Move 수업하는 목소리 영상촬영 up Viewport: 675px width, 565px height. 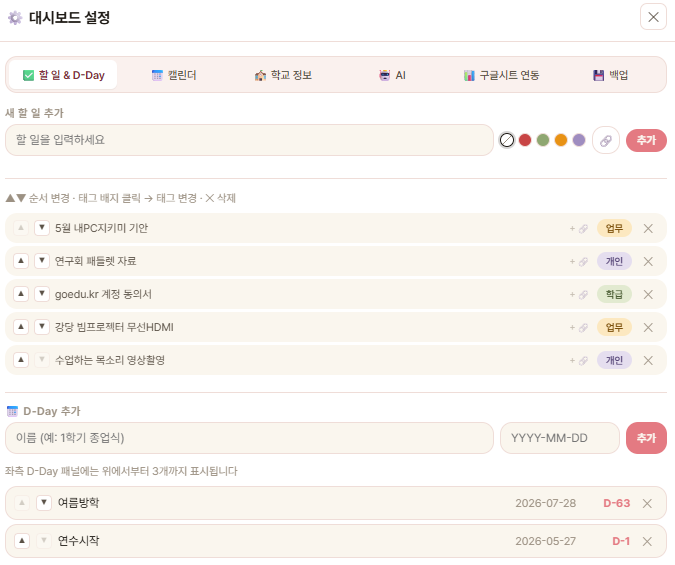pyautogui.click(x=21, y=360)
